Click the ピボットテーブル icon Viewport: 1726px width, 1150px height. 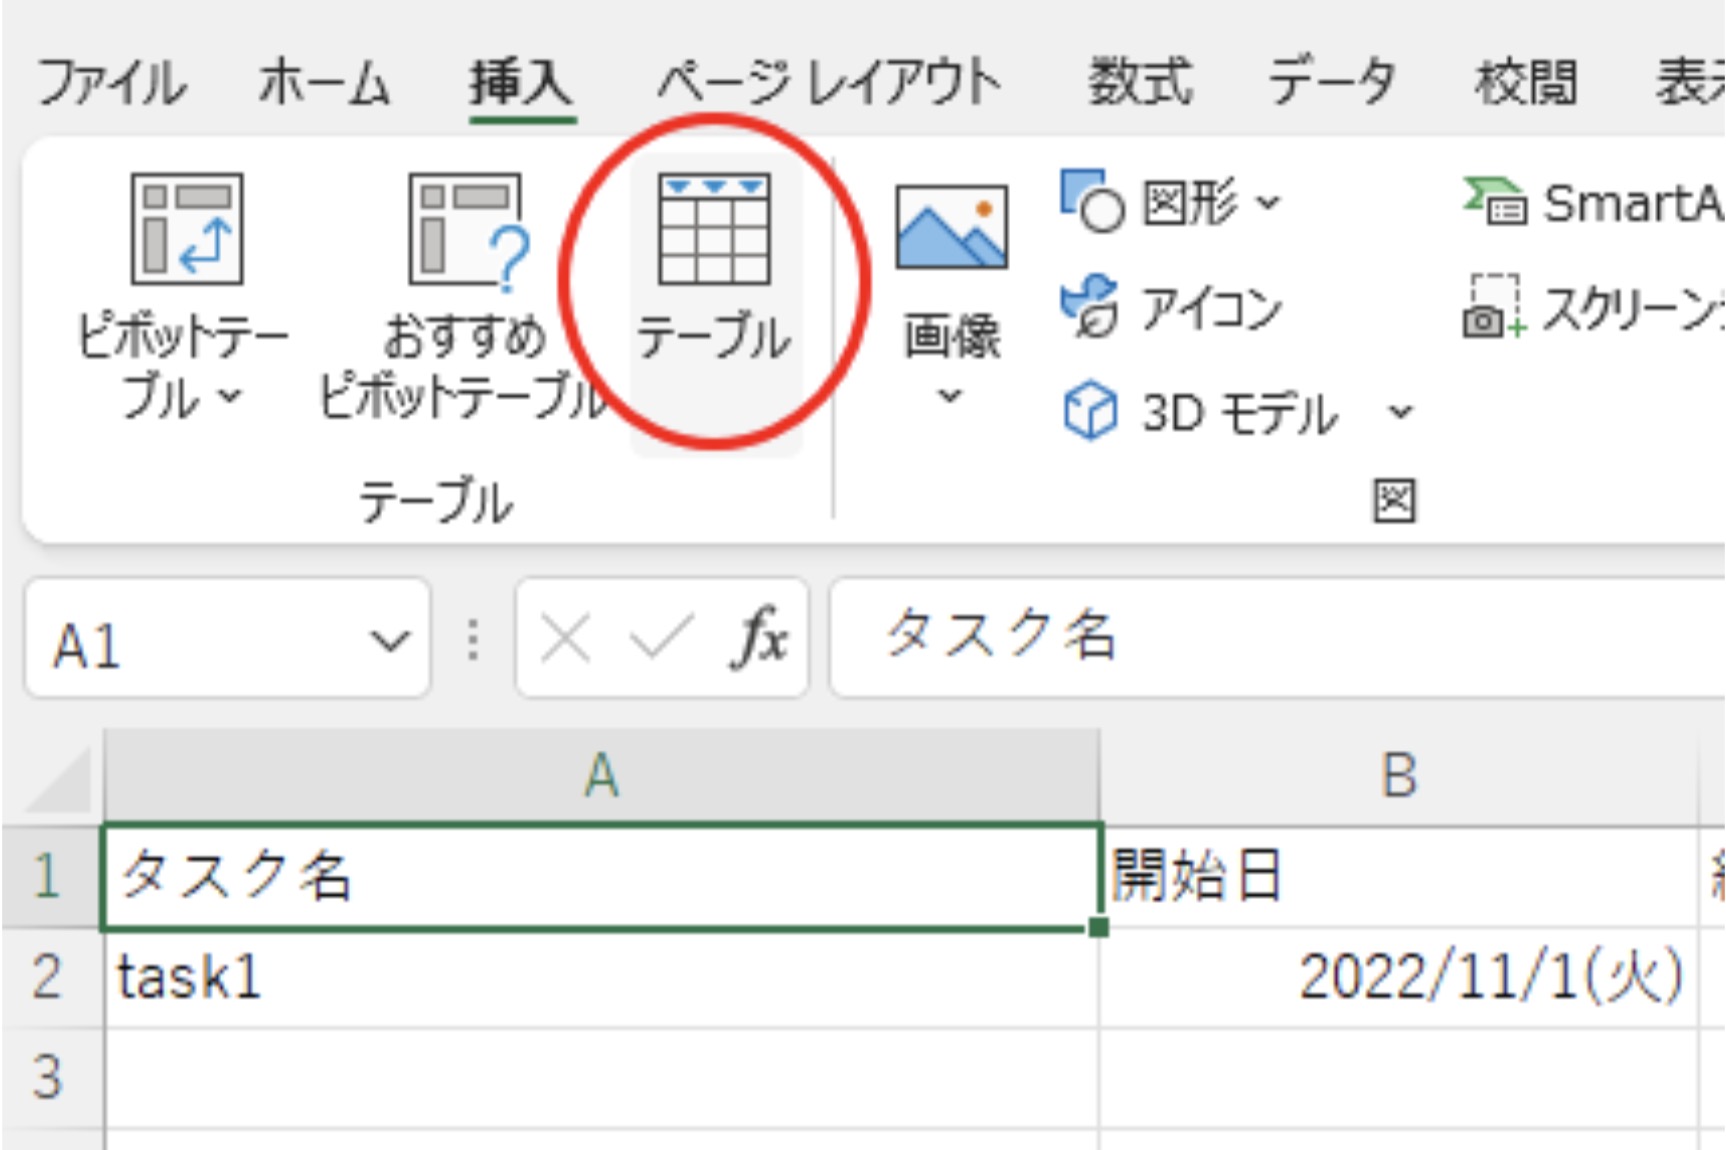[187, 229]
